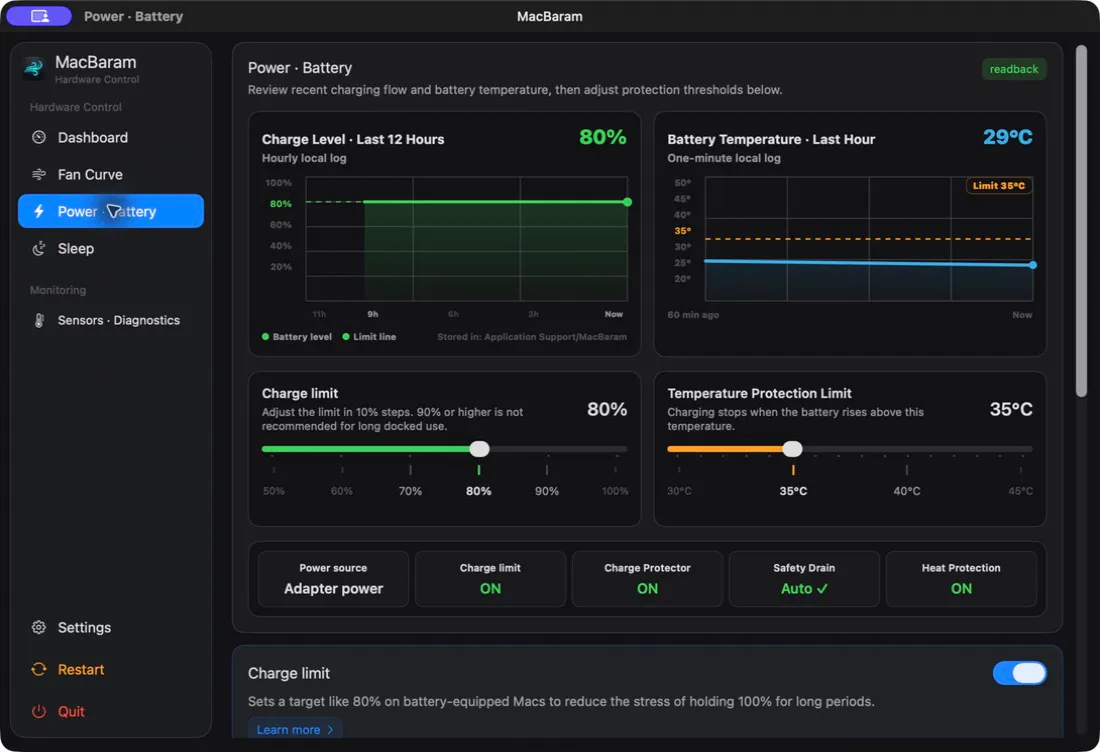This screenshot has width=1100, height=752.
Task: Go to the Sleep section
Action: tap(111, 248)
